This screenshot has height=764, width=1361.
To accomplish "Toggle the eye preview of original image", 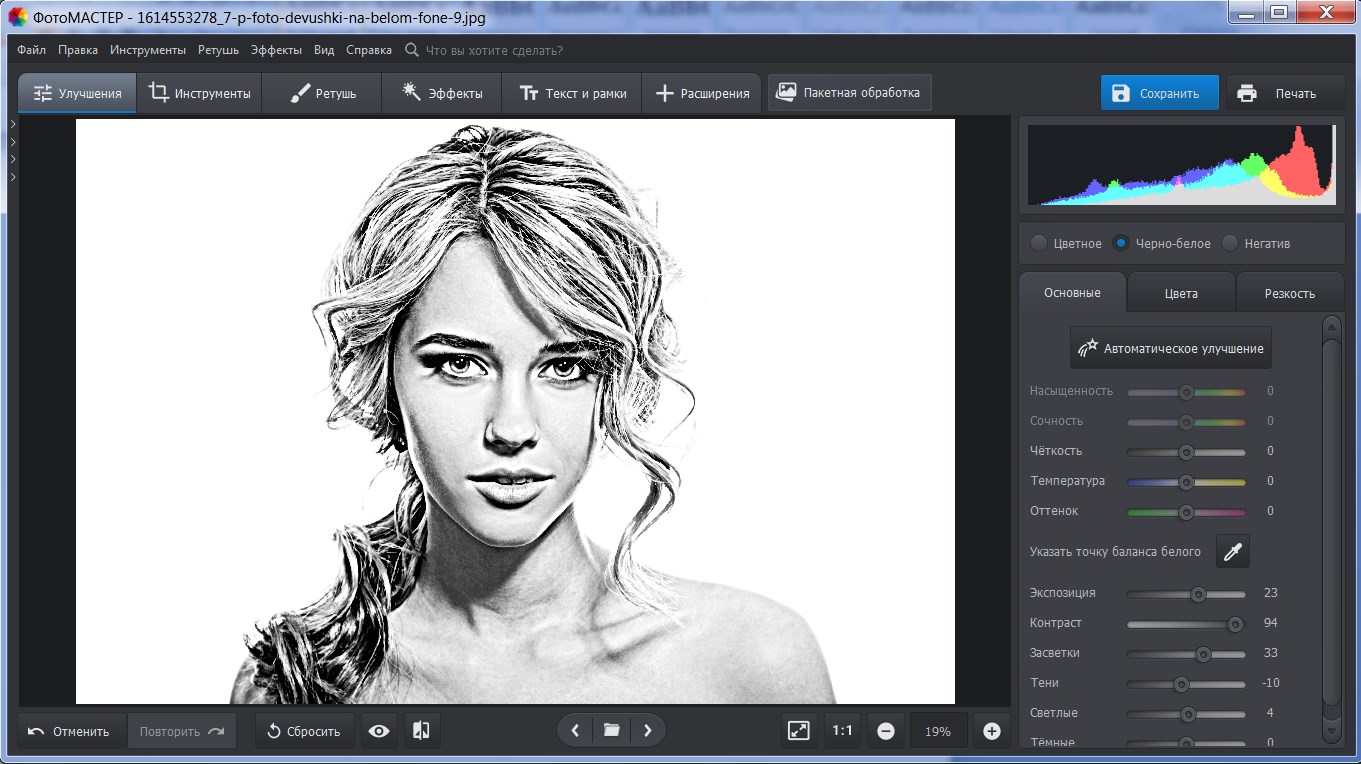I will point(379,731).
